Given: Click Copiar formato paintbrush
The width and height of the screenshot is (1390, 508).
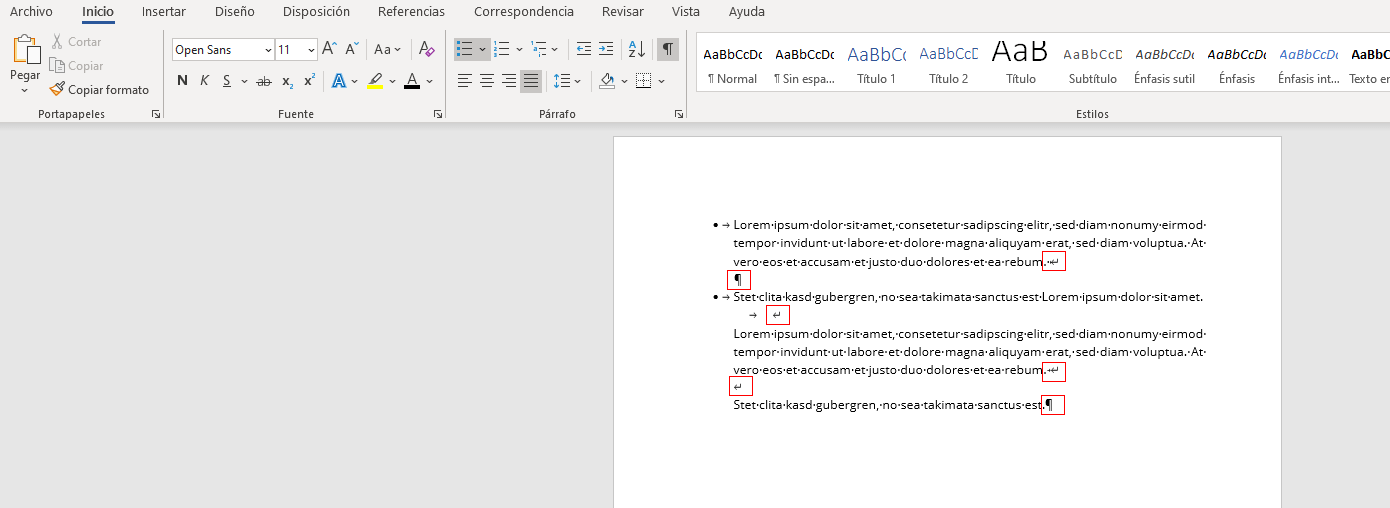Looking at the screenshot, I should pyautogui.click(x=99, y=90).
